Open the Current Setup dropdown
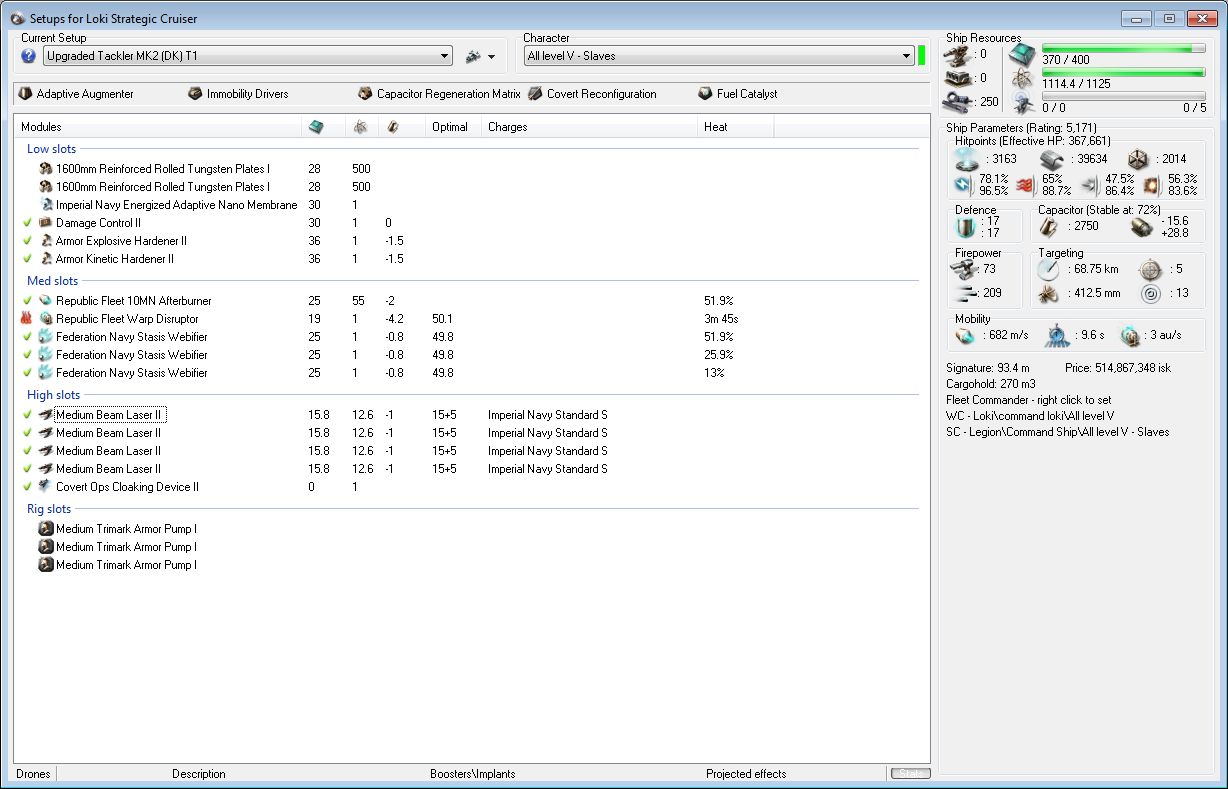The height and width of the screenshot is (789, 1228). 247,56
